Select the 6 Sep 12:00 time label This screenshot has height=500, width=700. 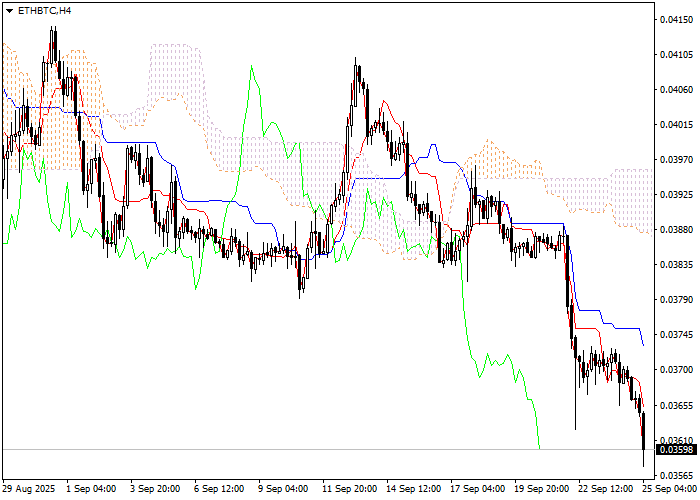coord(218,489)
